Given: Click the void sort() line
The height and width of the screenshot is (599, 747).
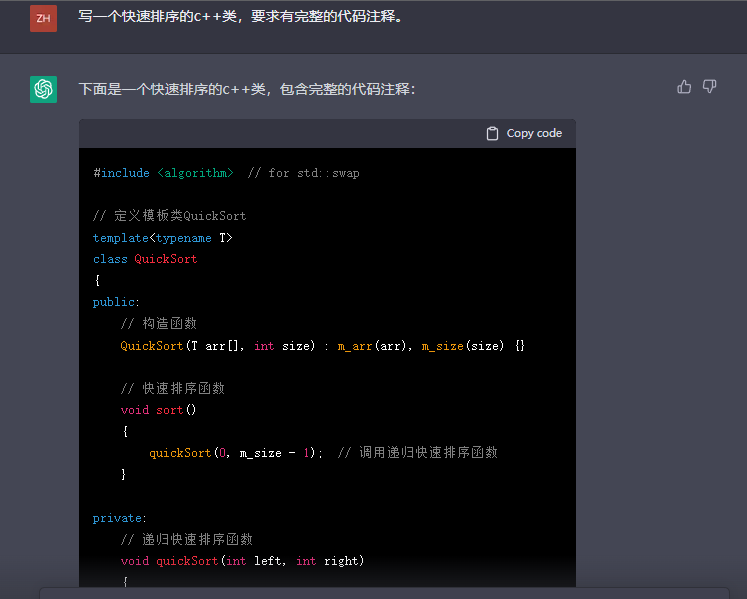Looking at the screenshot, I should click(158, 410).
